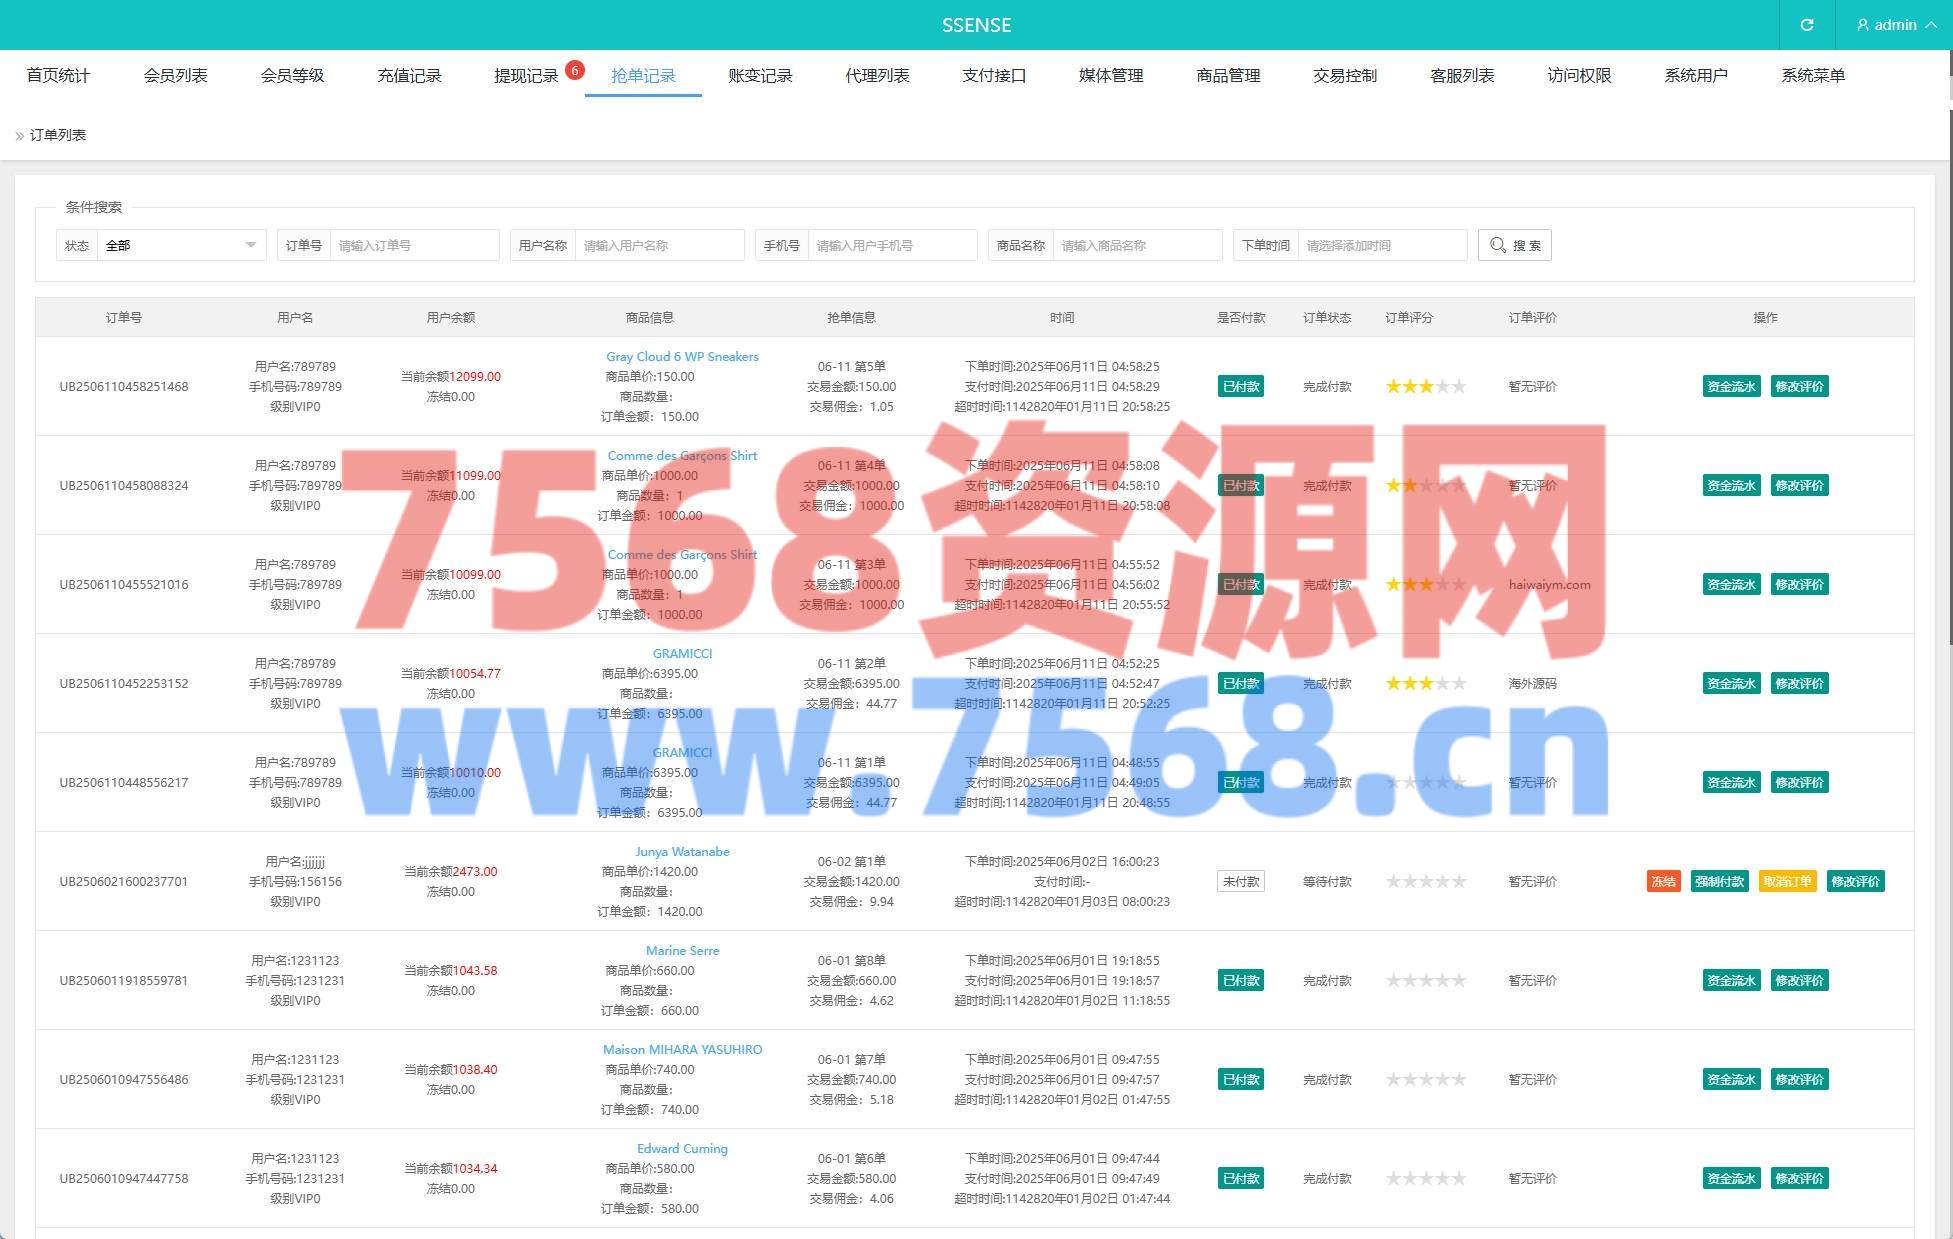Open Maison MIHARA YASUHIRO product link
1953x1239 pixels.
point(682,1050)
